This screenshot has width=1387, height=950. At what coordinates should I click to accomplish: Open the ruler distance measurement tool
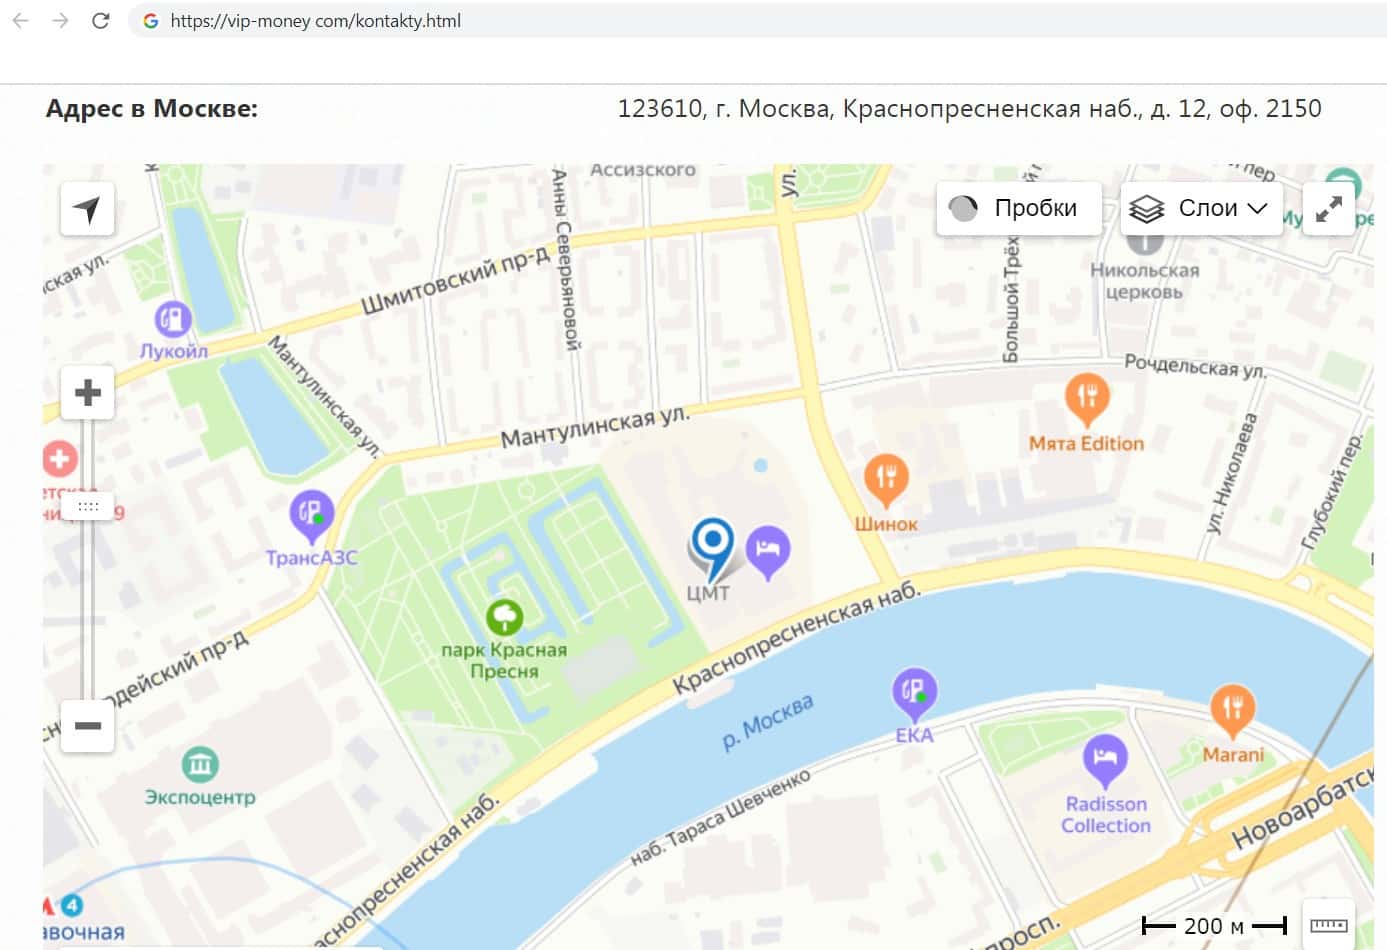[1328, 925]
